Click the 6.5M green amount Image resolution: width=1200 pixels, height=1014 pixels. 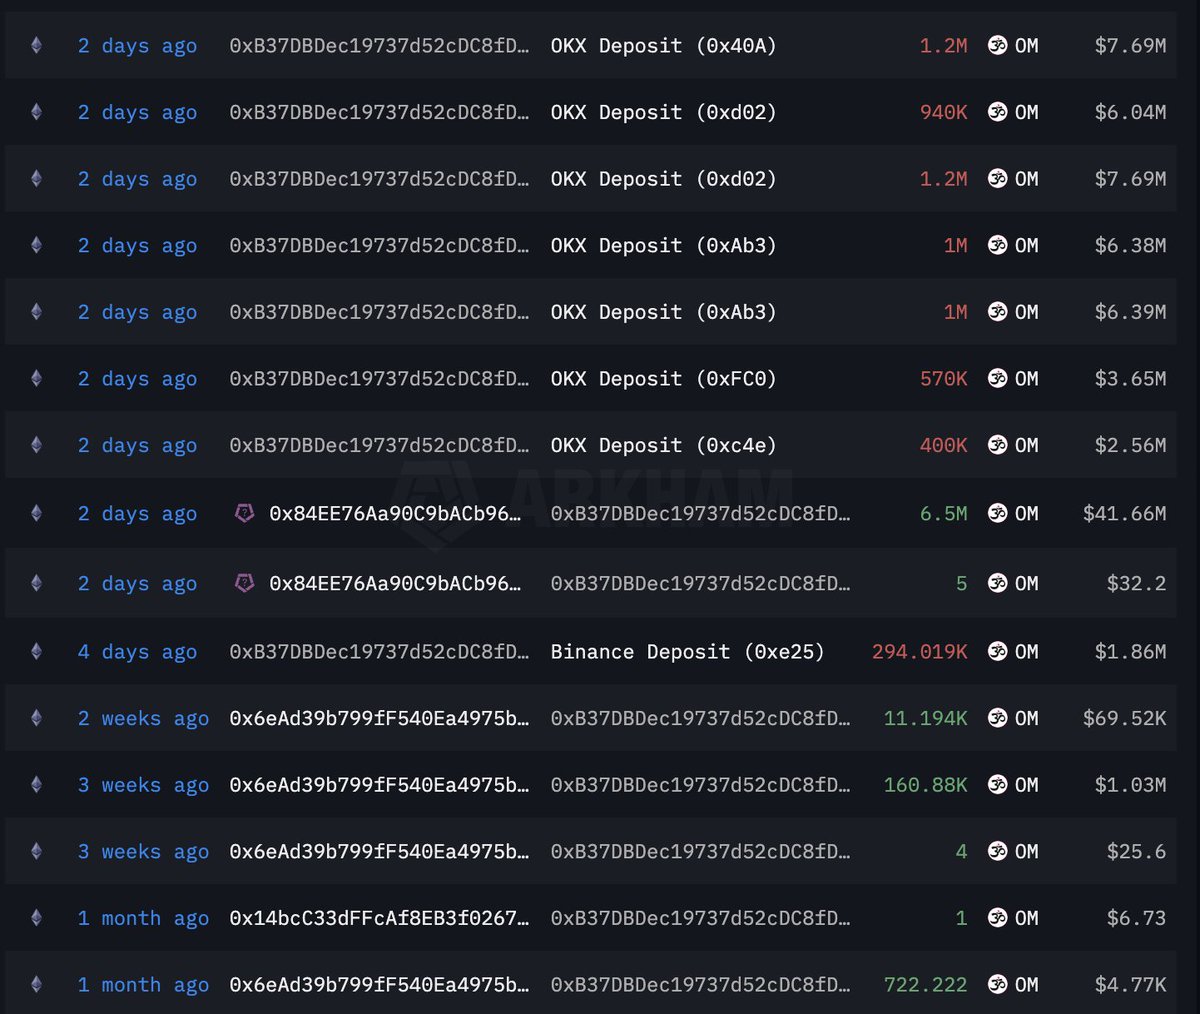tap(943, 513)
